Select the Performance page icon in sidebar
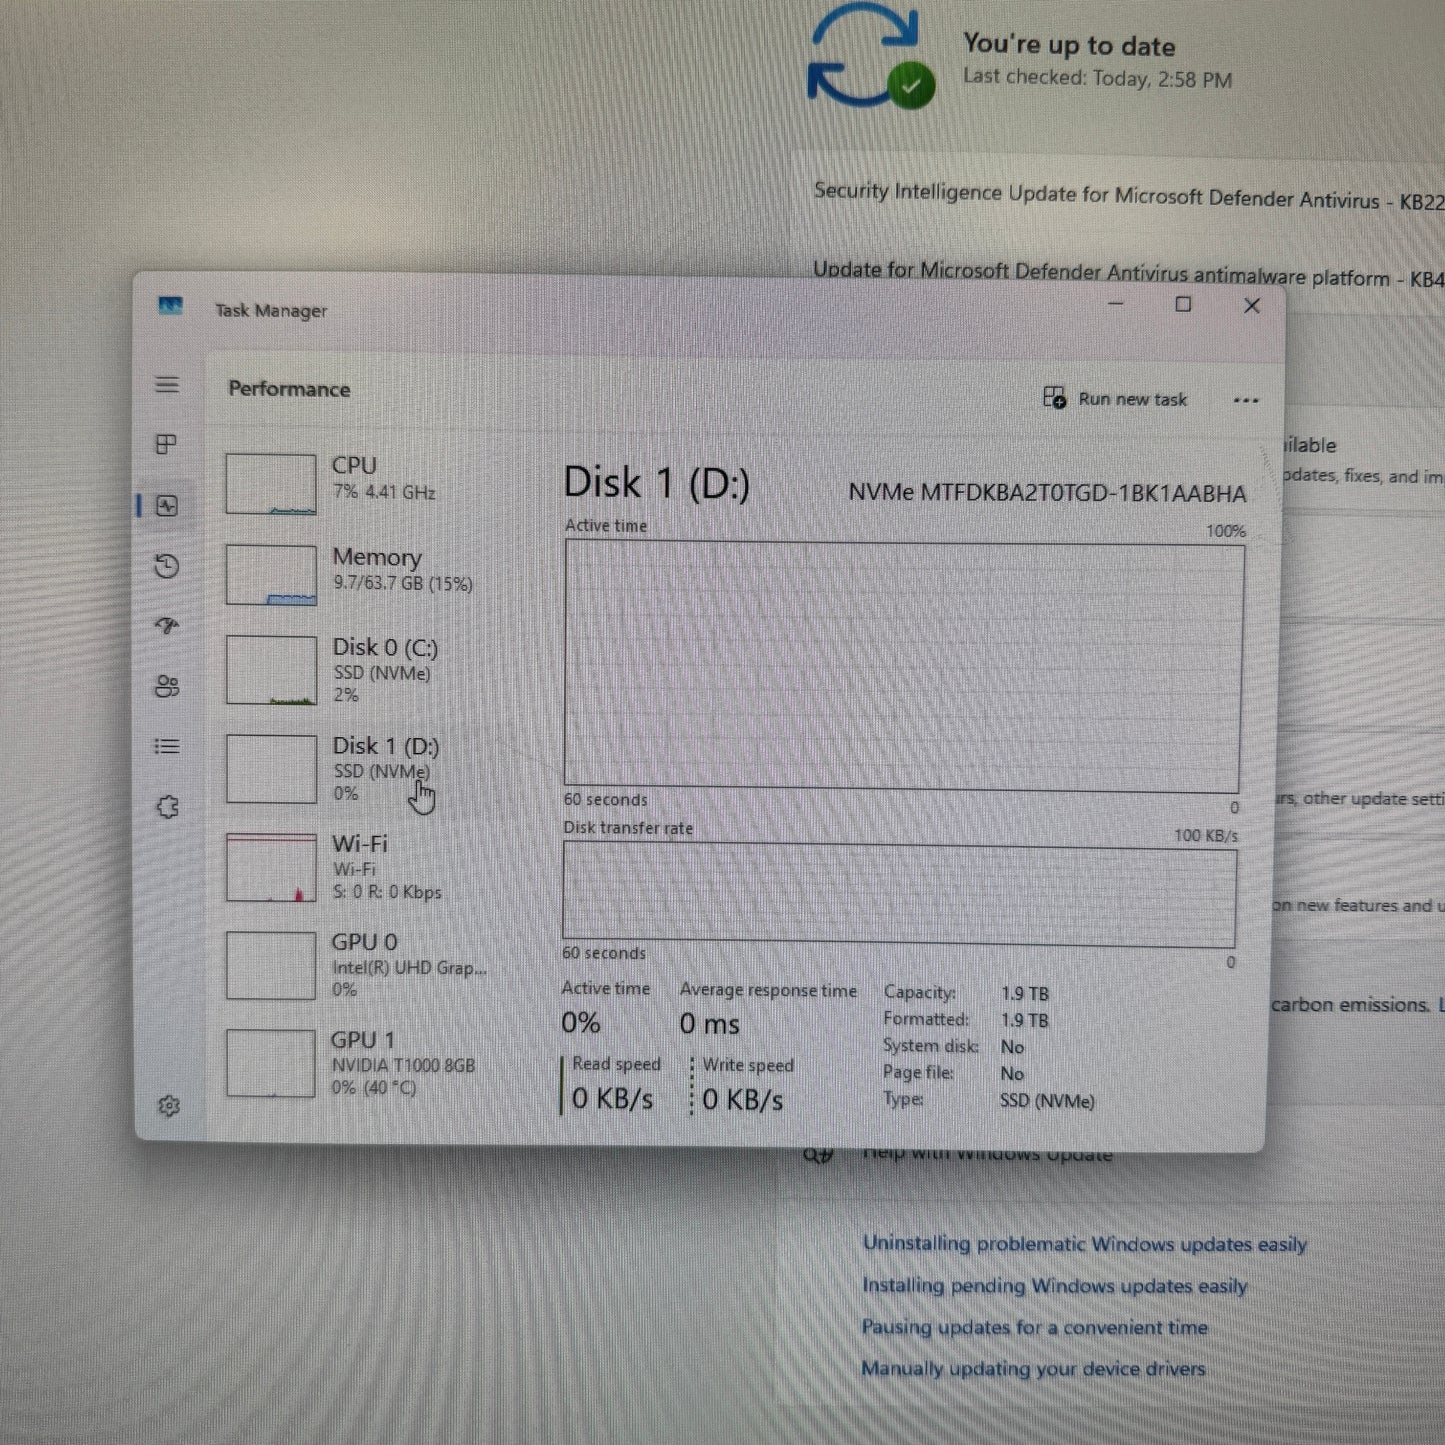Screen dimensions: 1445x1445 click(167, 506)
